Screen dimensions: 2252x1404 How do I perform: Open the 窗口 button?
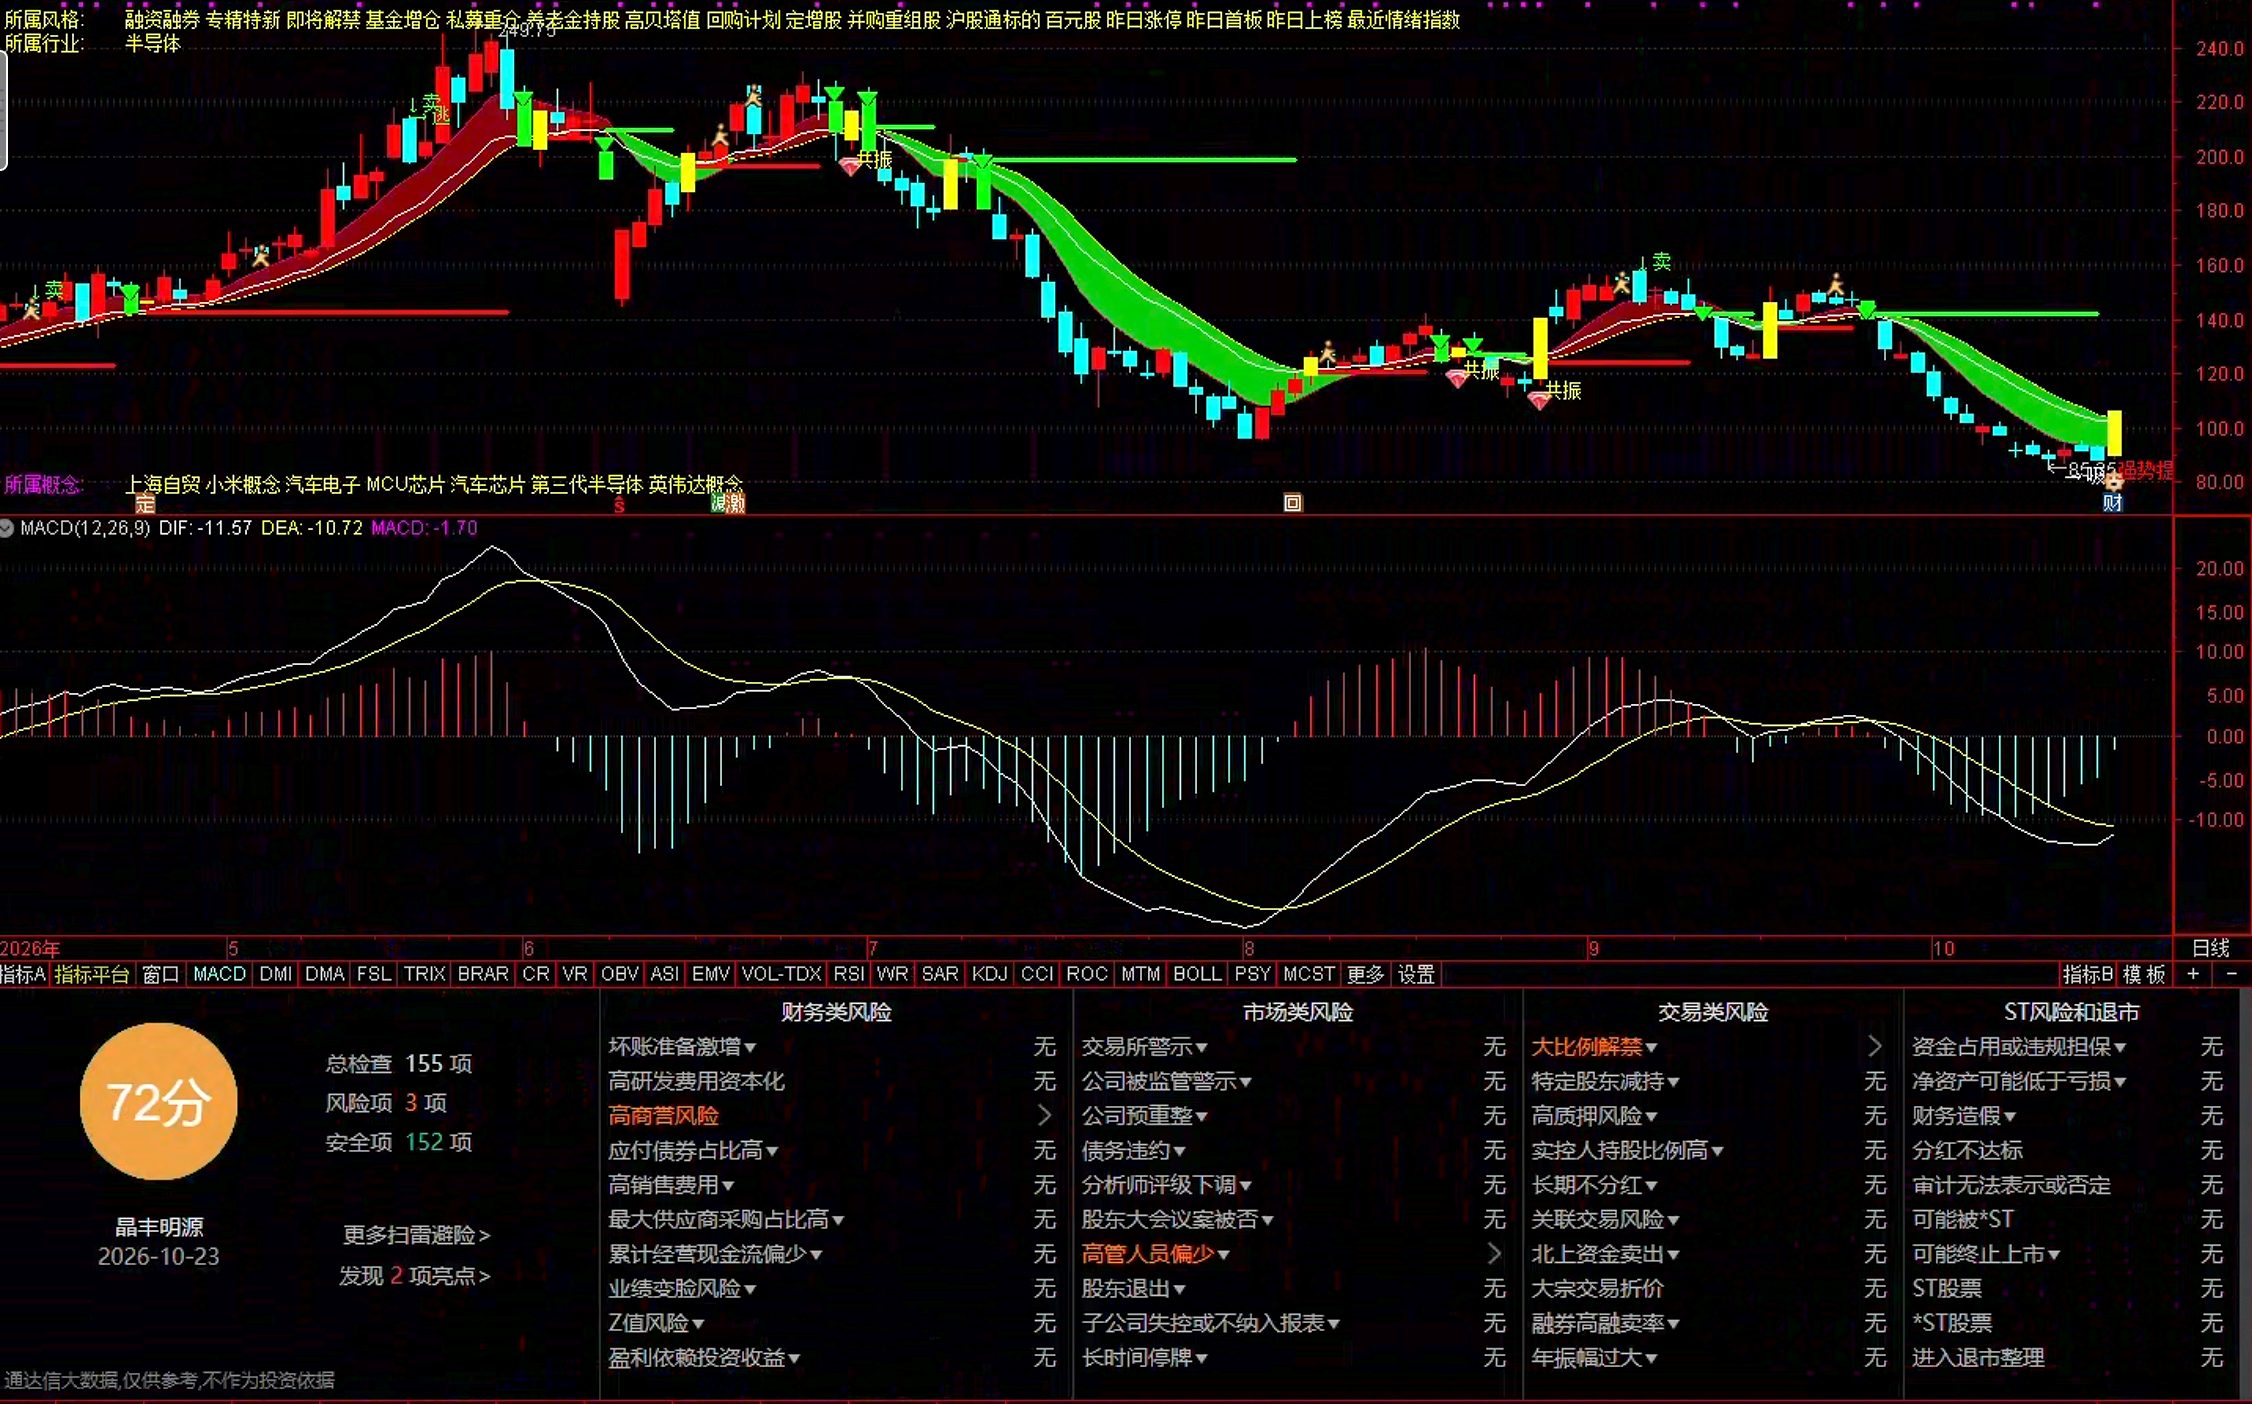[x=160, y=974]
